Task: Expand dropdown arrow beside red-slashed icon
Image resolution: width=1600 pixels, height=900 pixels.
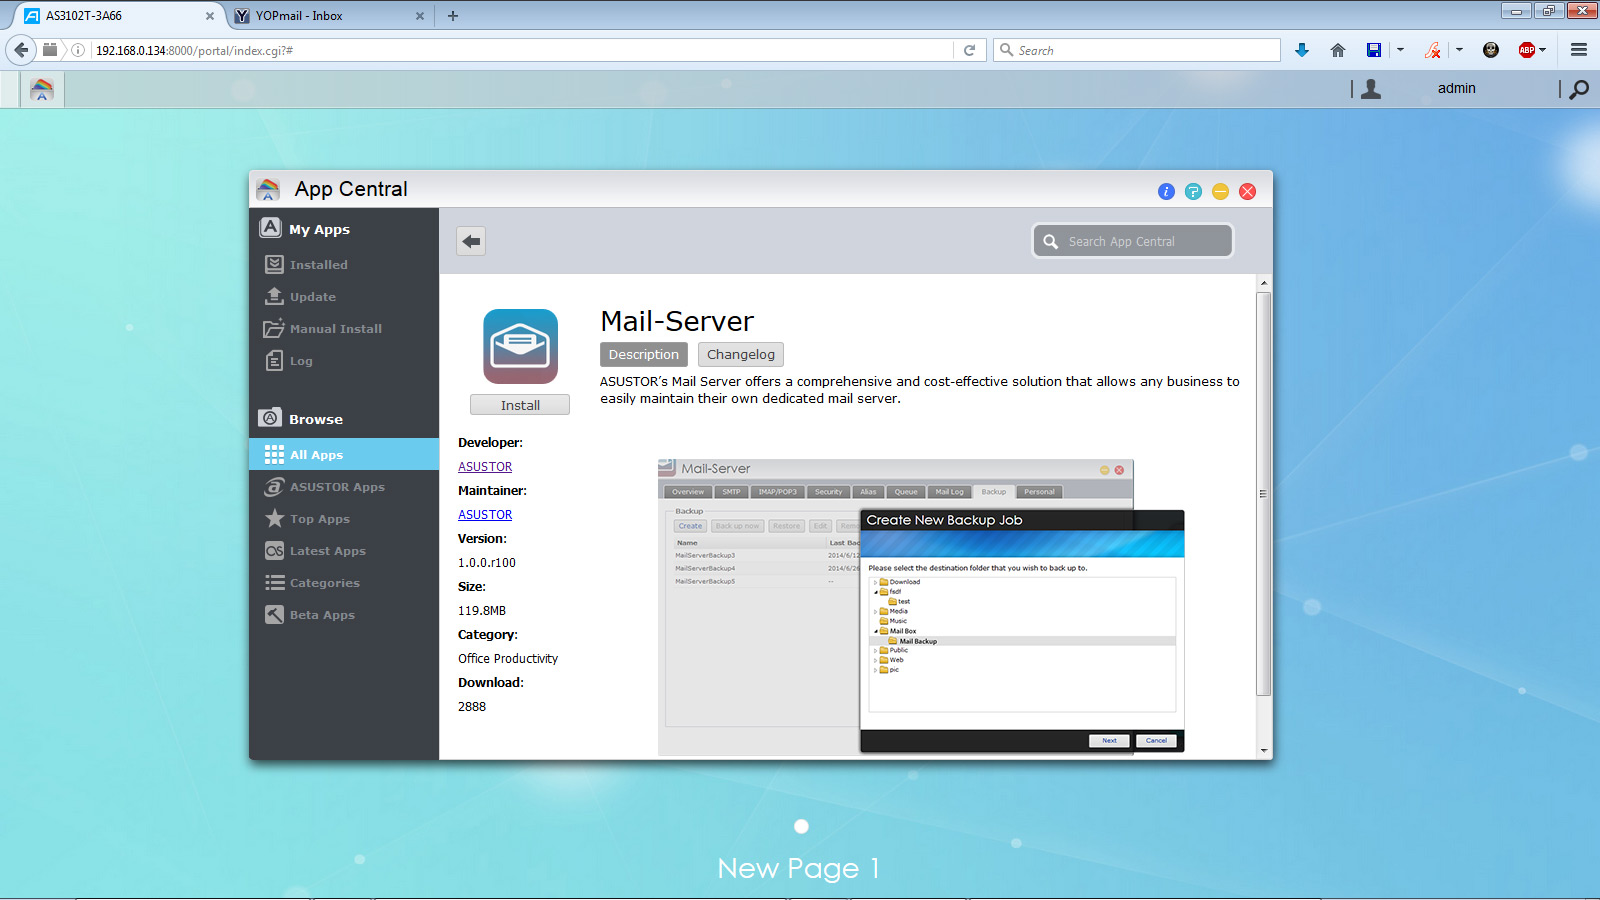Action: pyautogui.click(x=1459, y=50)
